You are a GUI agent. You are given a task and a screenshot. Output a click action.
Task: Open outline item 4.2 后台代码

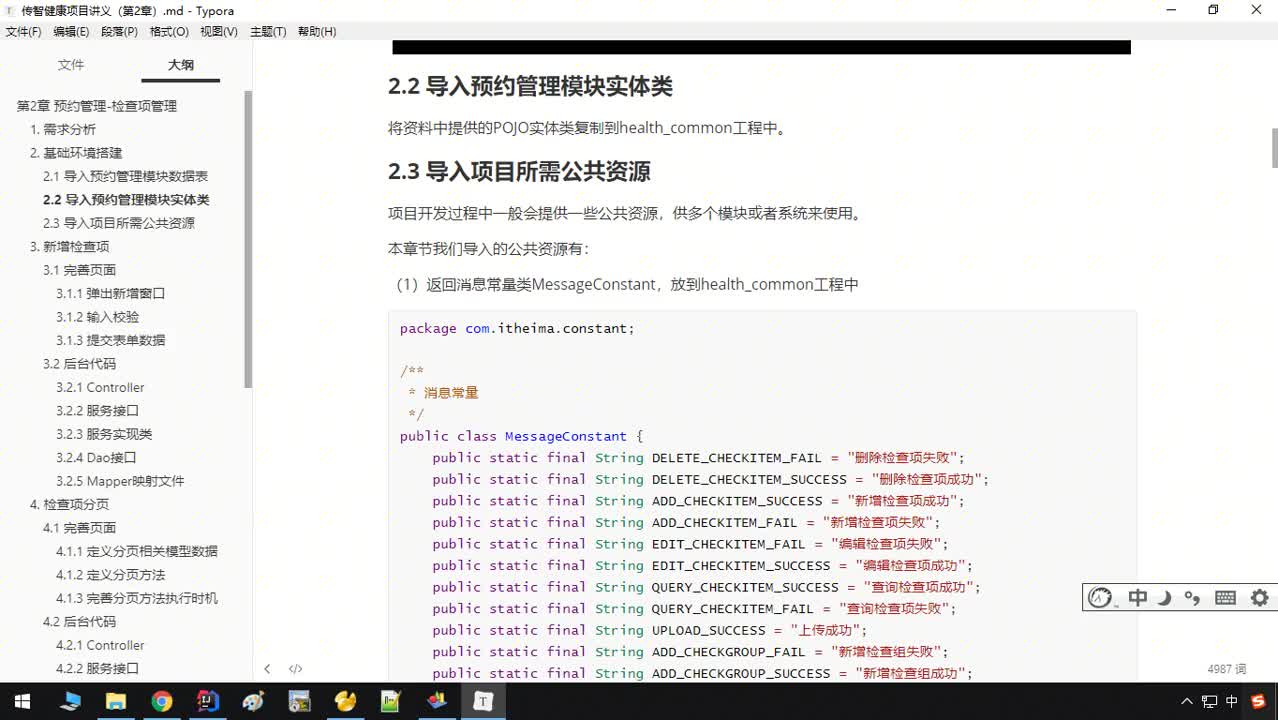click(x=79, y=622)
